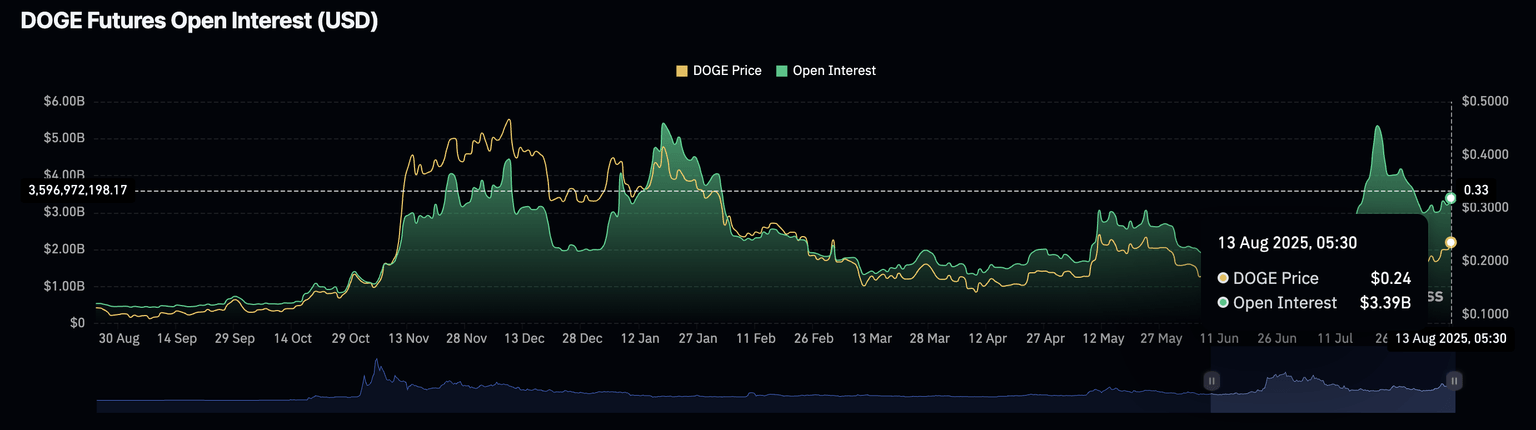This screenshot has width=1536, height=430.
Task: Click the tooltip Open Interest $3.39B row
Action: (x=1314, y=303)
